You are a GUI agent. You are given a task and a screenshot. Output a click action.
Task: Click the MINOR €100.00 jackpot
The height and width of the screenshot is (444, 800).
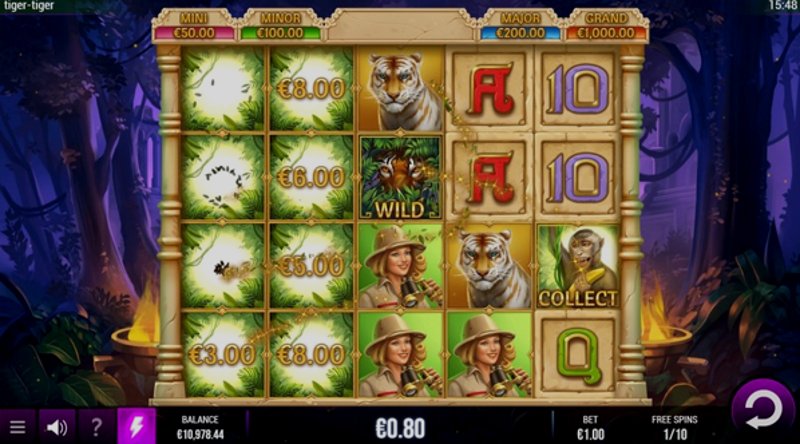(x=280, y=27)
